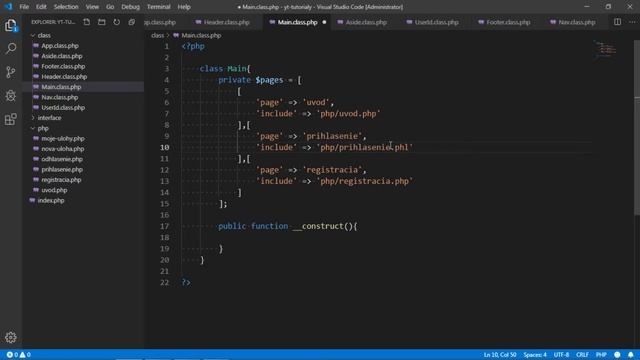
Task: Place cursor on '__construct' function name
Action: tap(318, 226)
